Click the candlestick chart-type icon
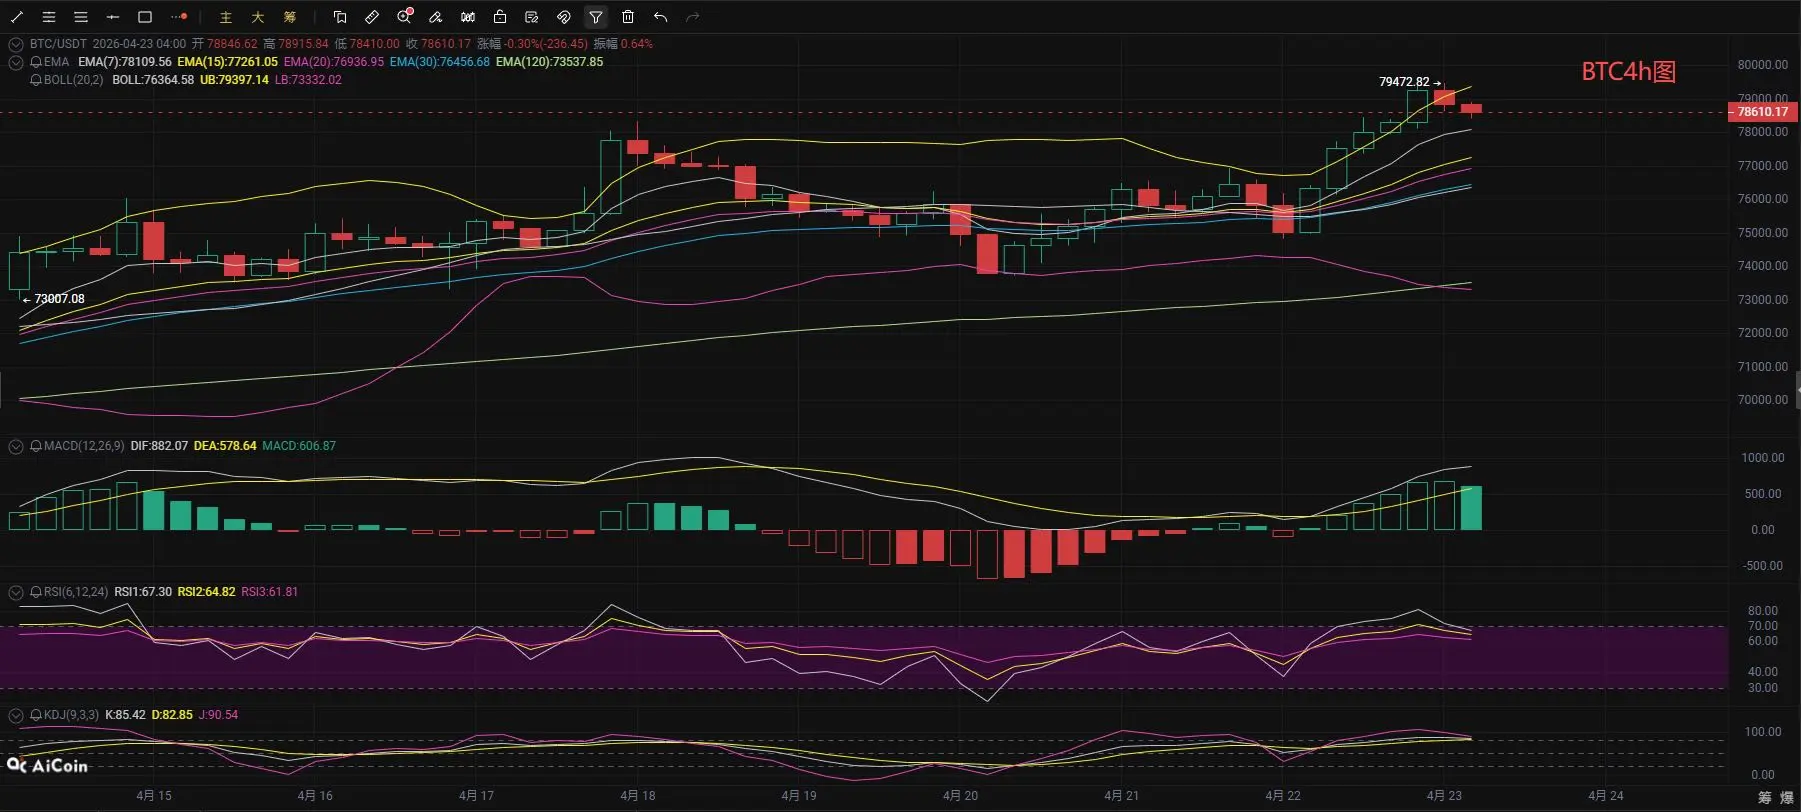Image resolution: width=1801 pixels, height=812 pixels. click(x=468, y=17)
